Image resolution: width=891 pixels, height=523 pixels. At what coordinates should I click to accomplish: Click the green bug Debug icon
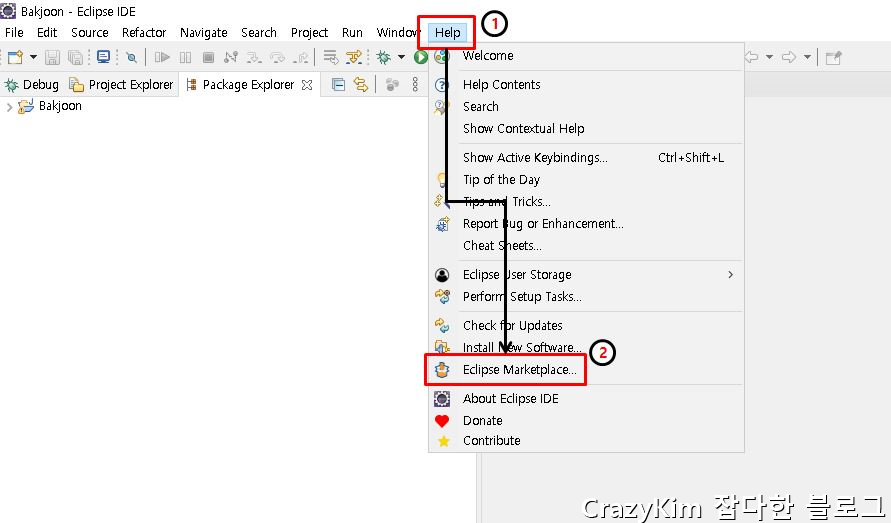384,57
